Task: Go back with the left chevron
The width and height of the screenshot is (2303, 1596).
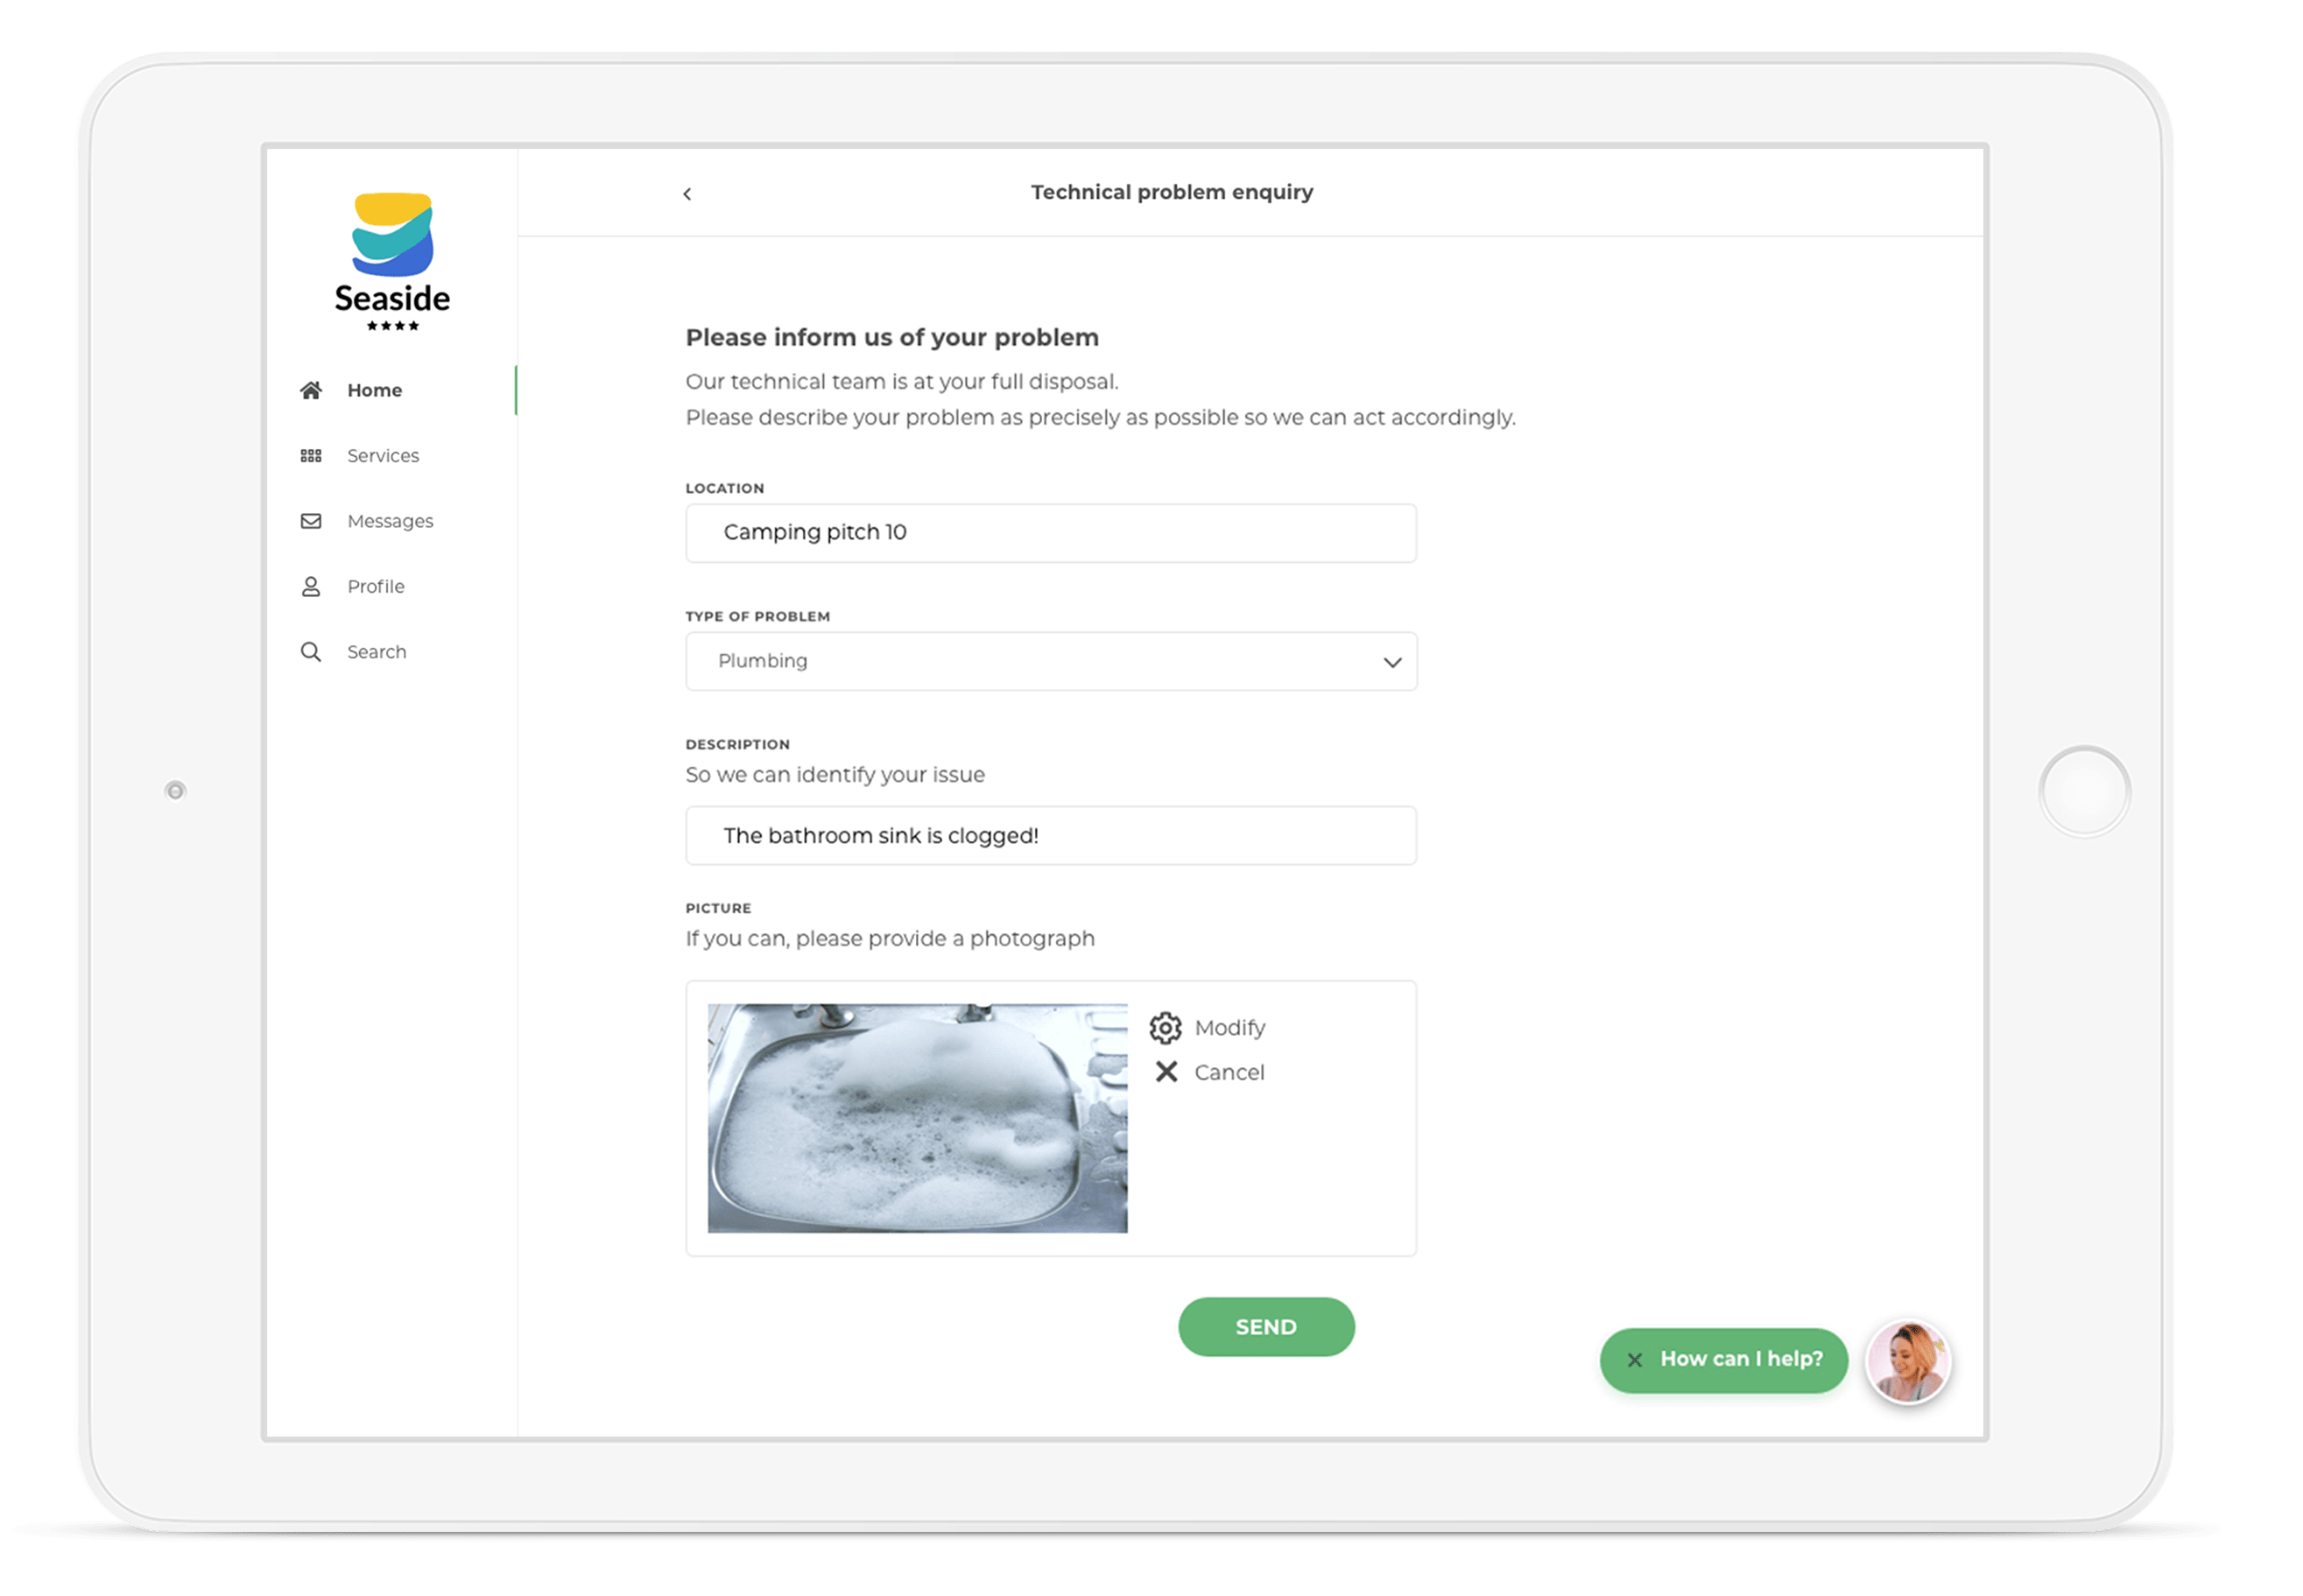Action: click(687, 194)
